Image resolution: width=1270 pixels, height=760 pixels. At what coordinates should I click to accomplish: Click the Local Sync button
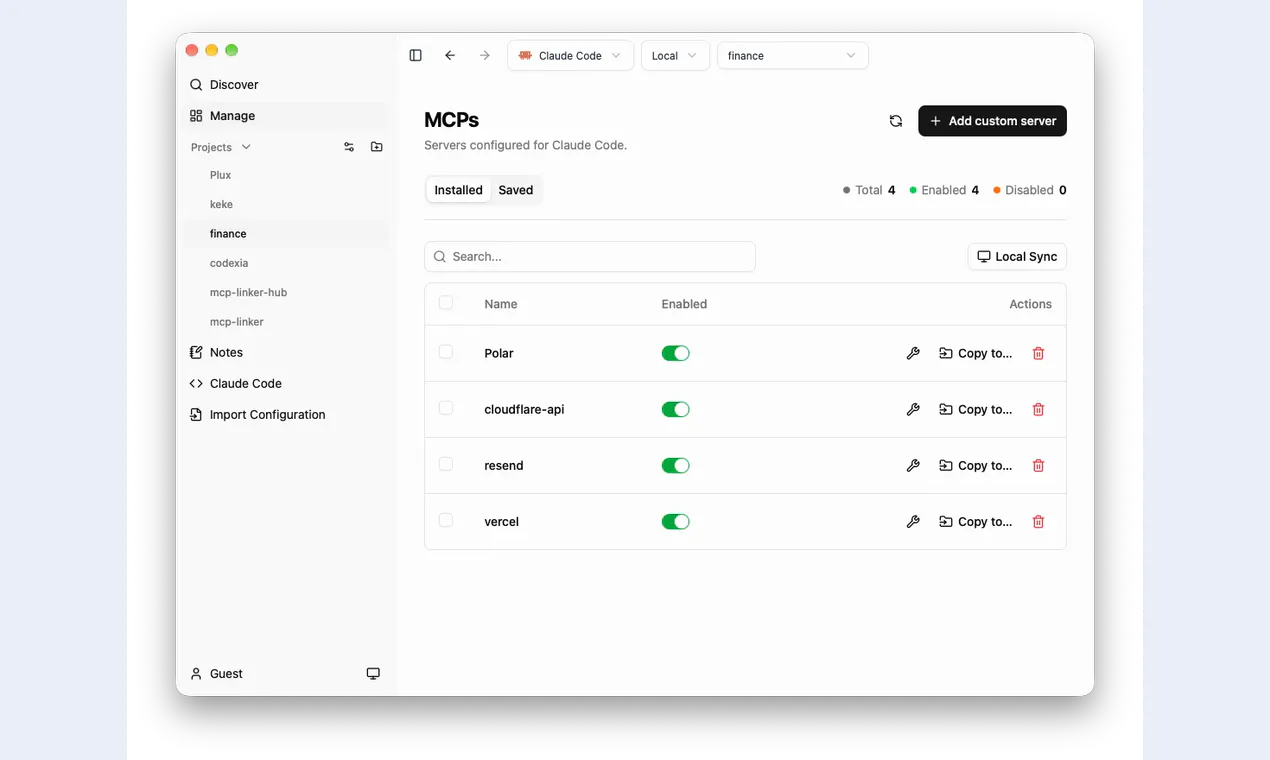click(x=1017, y=257)
